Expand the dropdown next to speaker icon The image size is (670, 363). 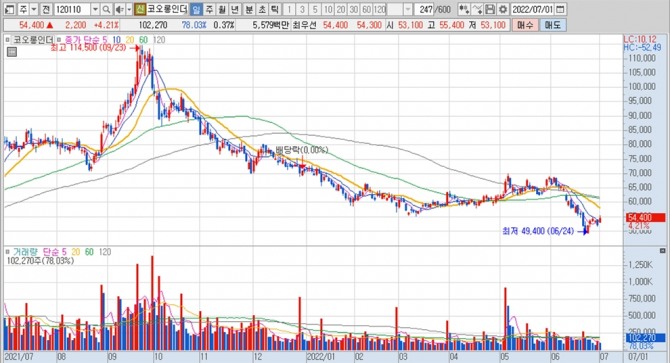point(129,9)
